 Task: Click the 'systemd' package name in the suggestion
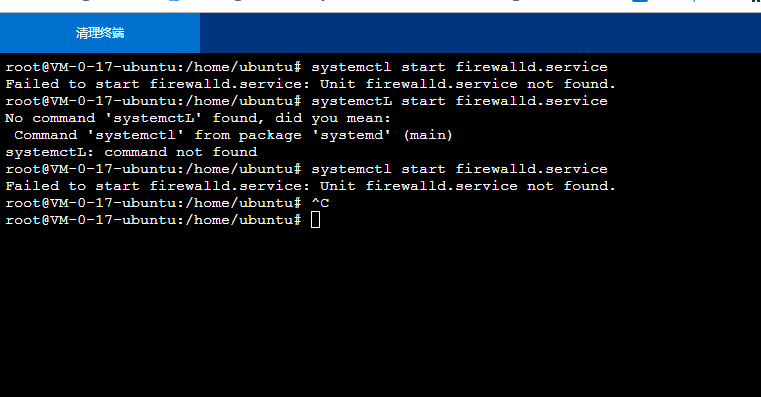(351, 135)
